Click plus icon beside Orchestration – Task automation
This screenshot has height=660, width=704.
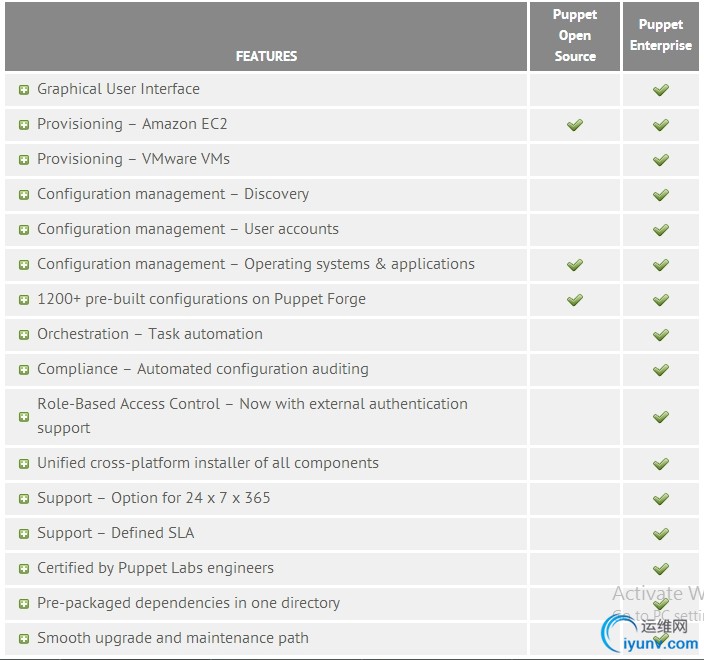click(24, 335)
